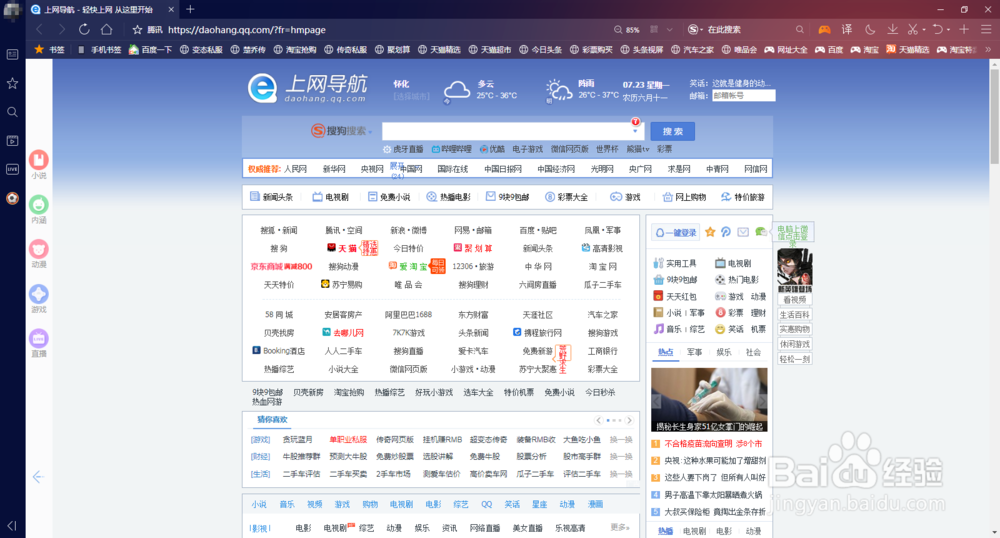Click the 一键登录 button

(676, 233)
